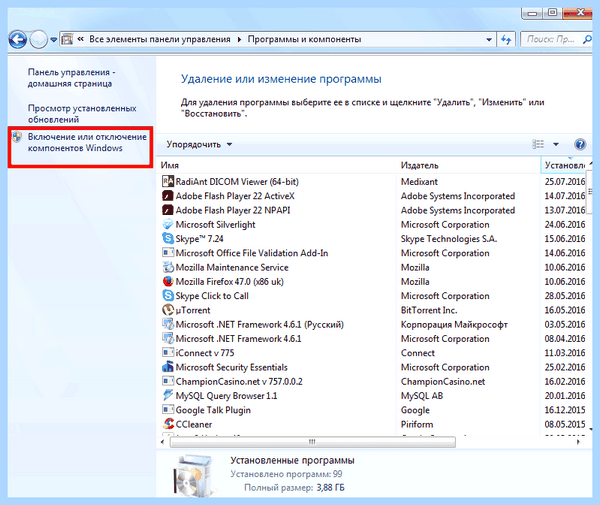Click the Refresh button beside the address bar
This screenshot has width=600, height=505.
click(506, 39)
